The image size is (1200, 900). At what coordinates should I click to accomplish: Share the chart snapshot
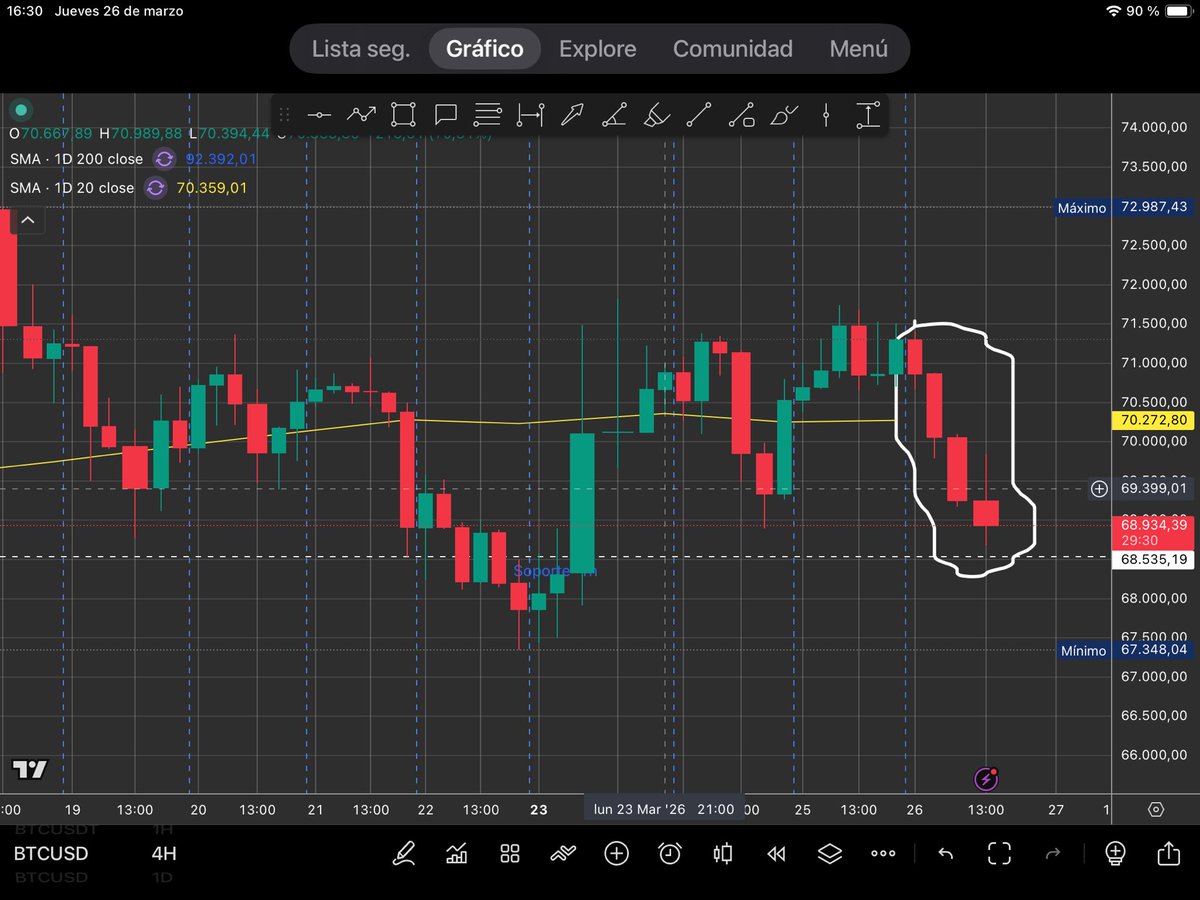(x=1168, y=852)
